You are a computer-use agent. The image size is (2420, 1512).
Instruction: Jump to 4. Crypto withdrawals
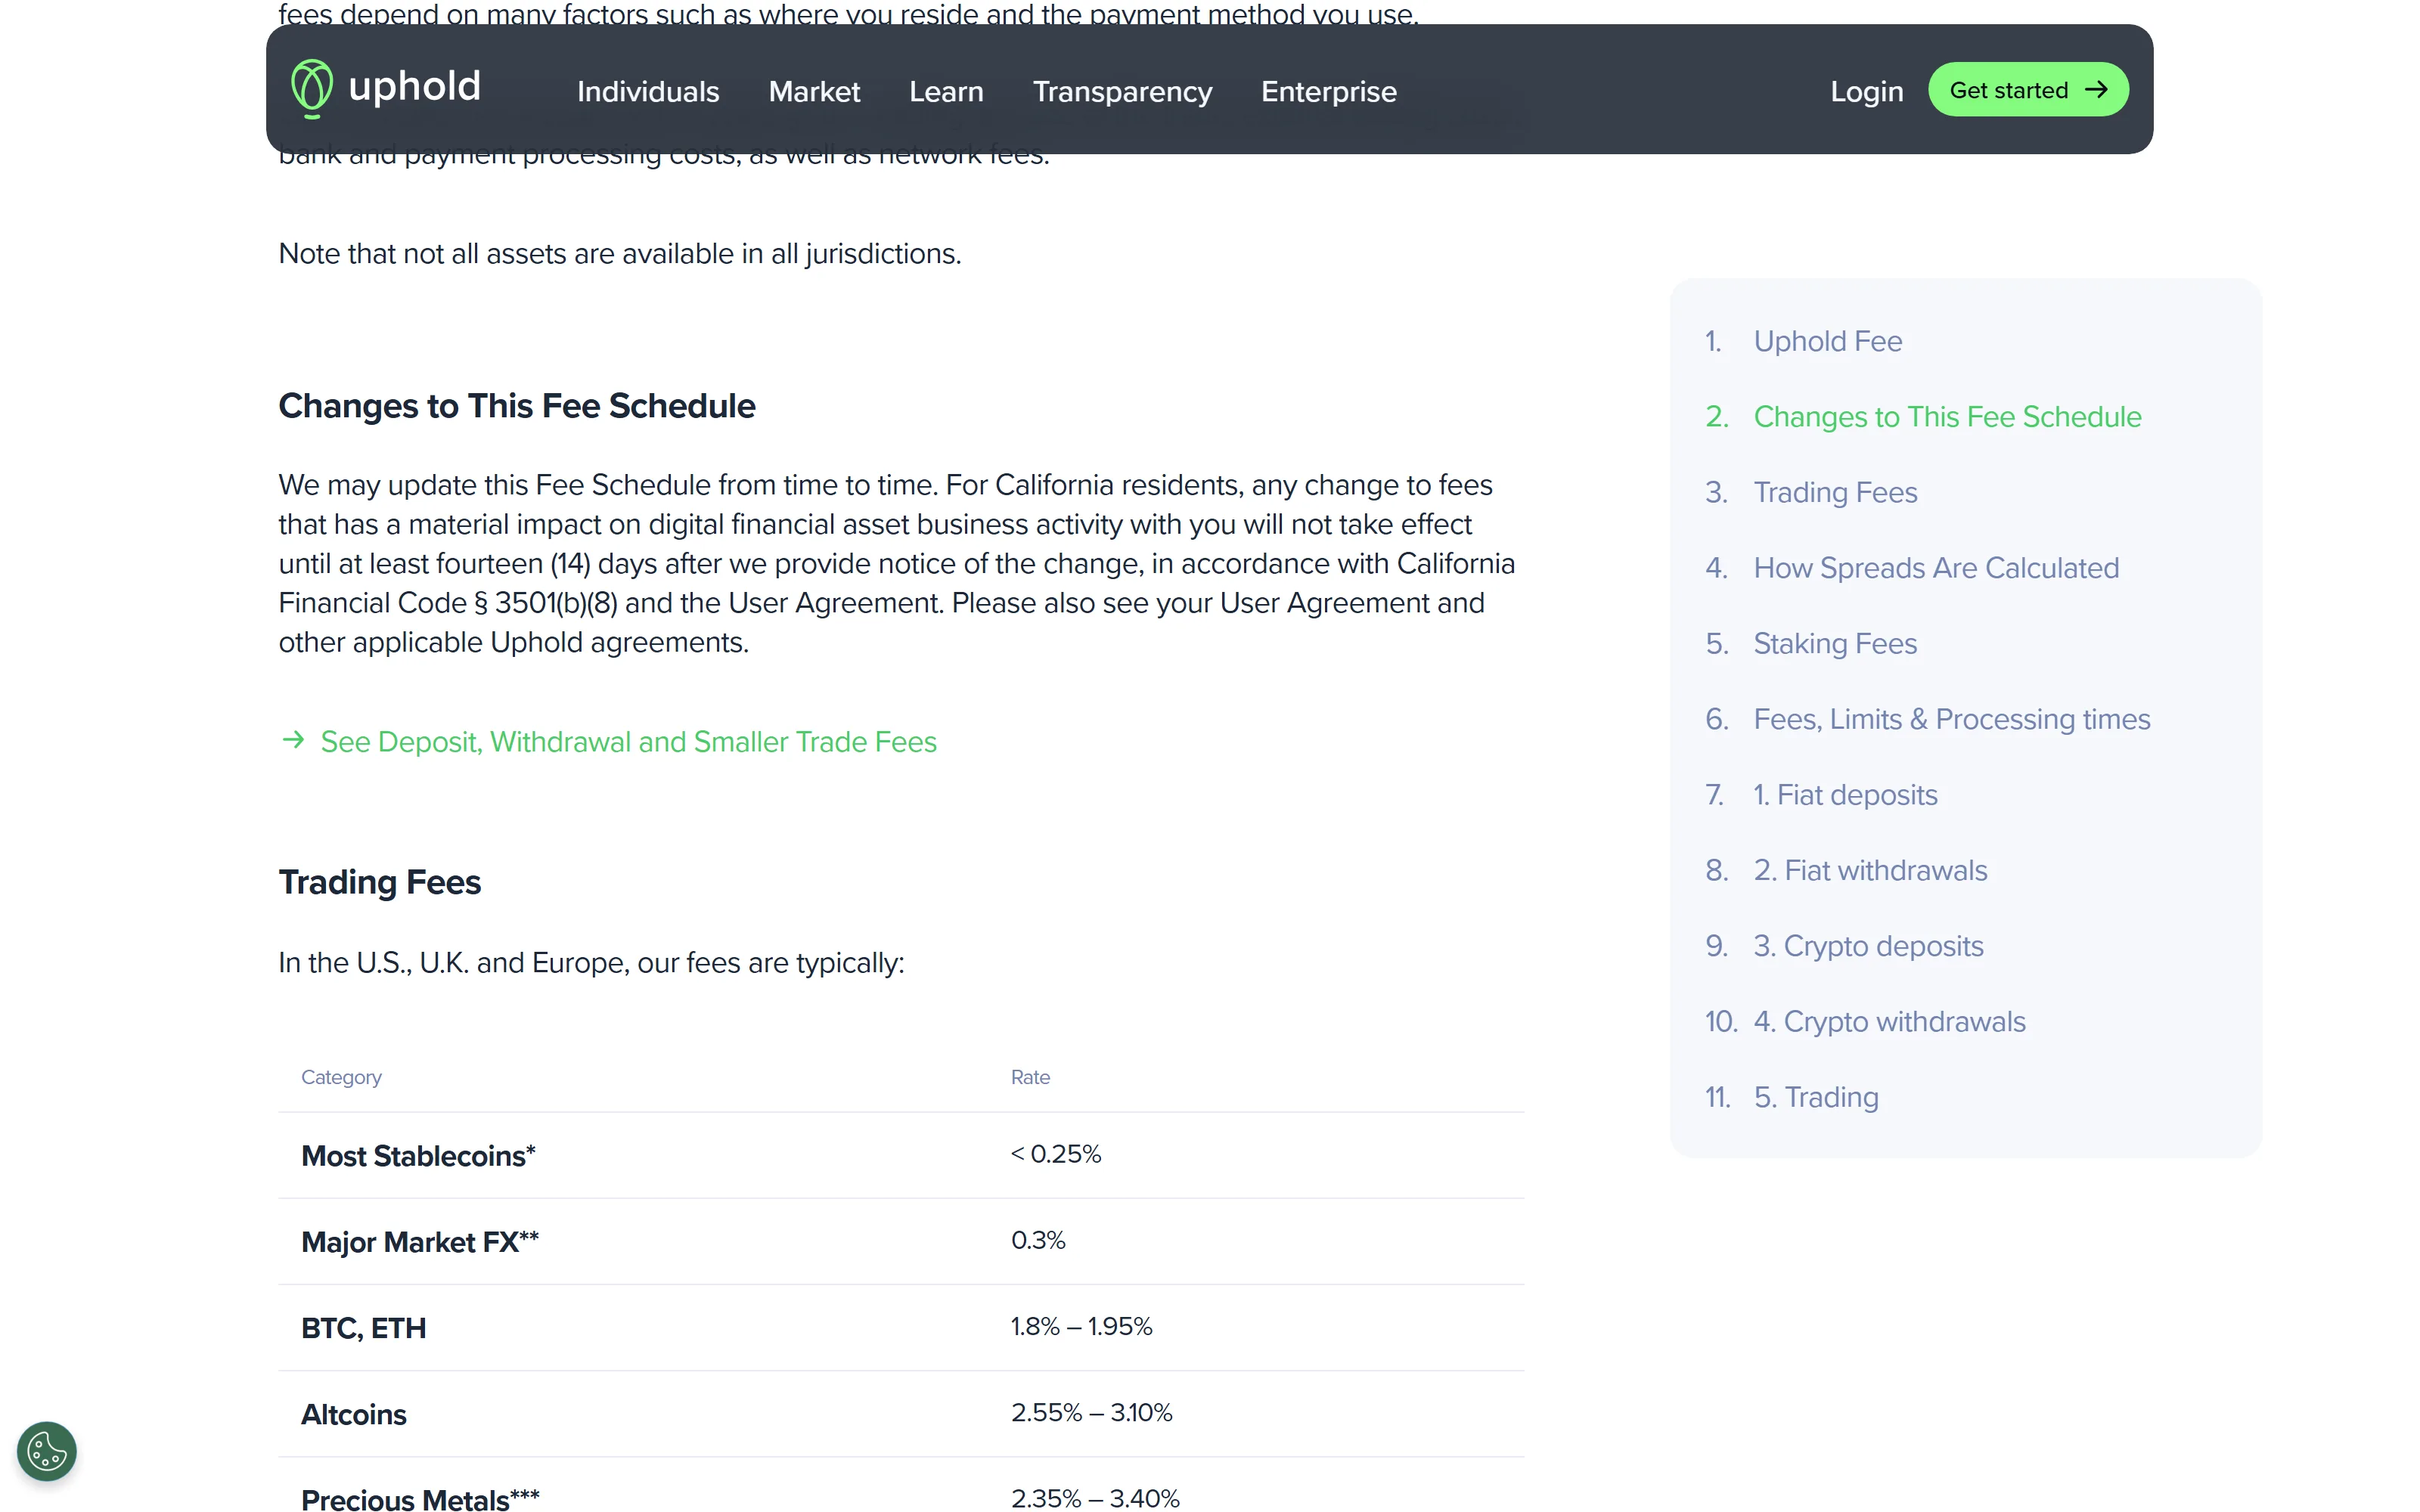1889,1021
